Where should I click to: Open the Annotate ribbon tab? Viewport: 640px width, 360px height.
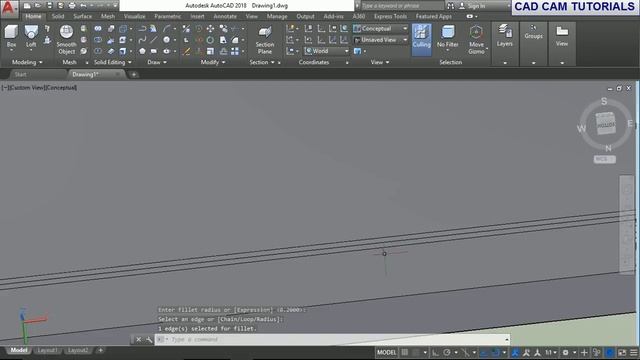[x=225, y=16]
